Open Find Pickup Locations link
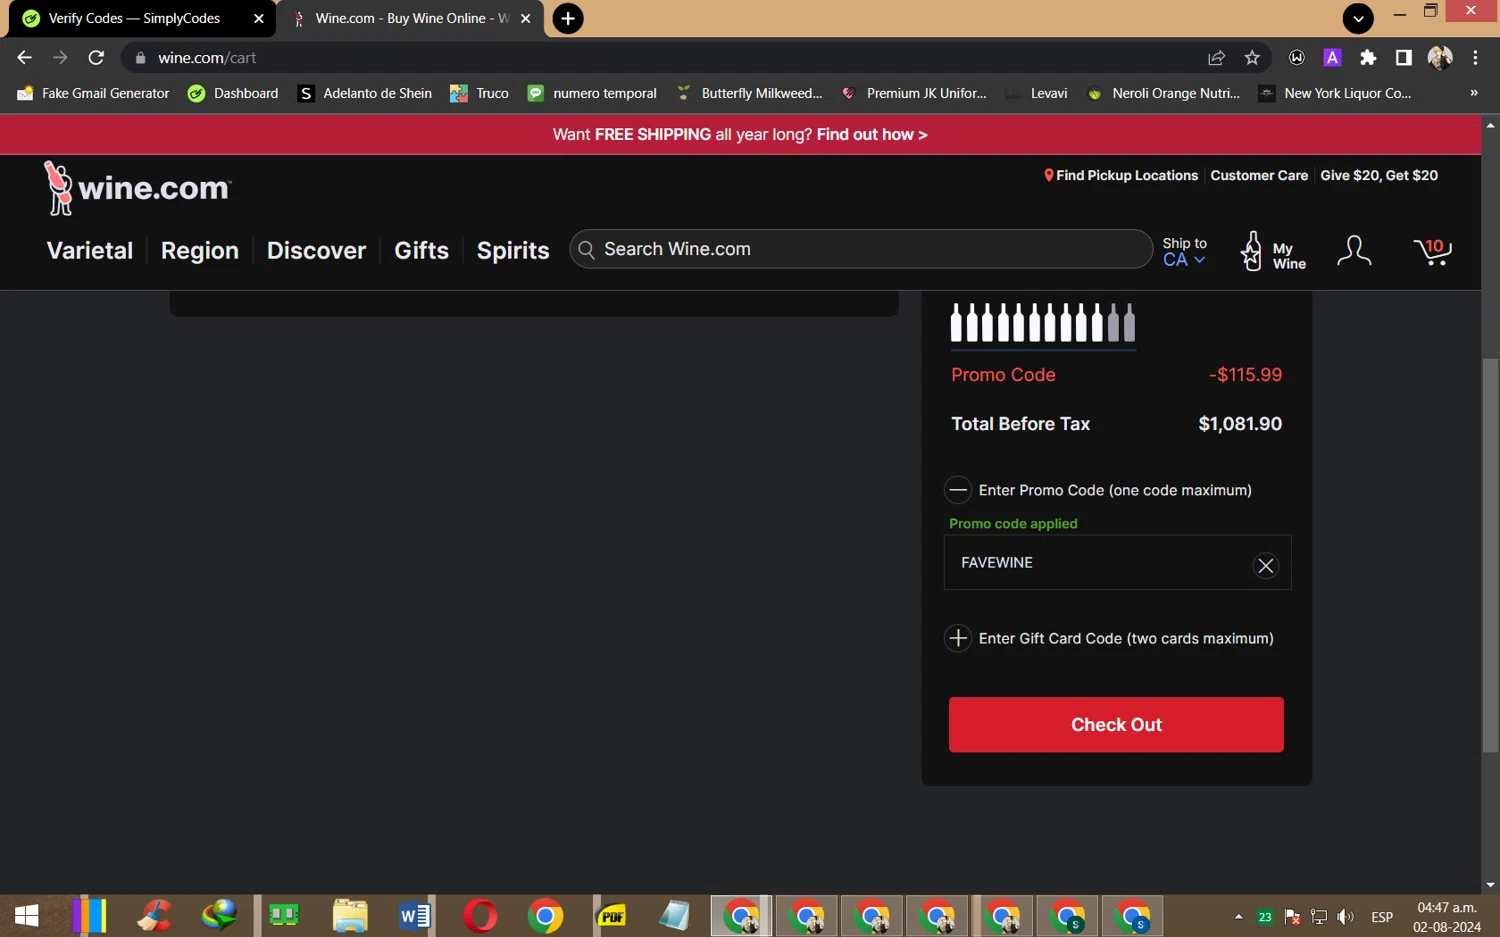 [x=1127, y=175]
